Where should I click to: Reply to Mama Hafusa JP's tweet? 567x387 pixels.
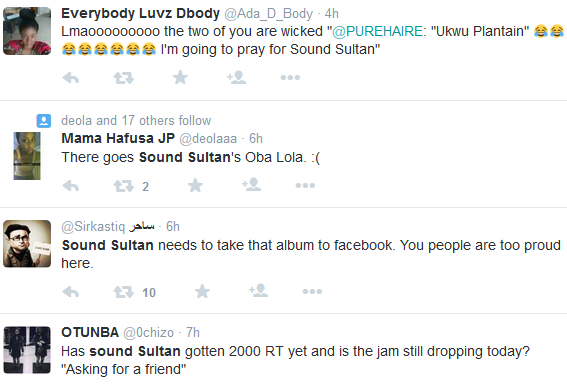pos(71,186)
